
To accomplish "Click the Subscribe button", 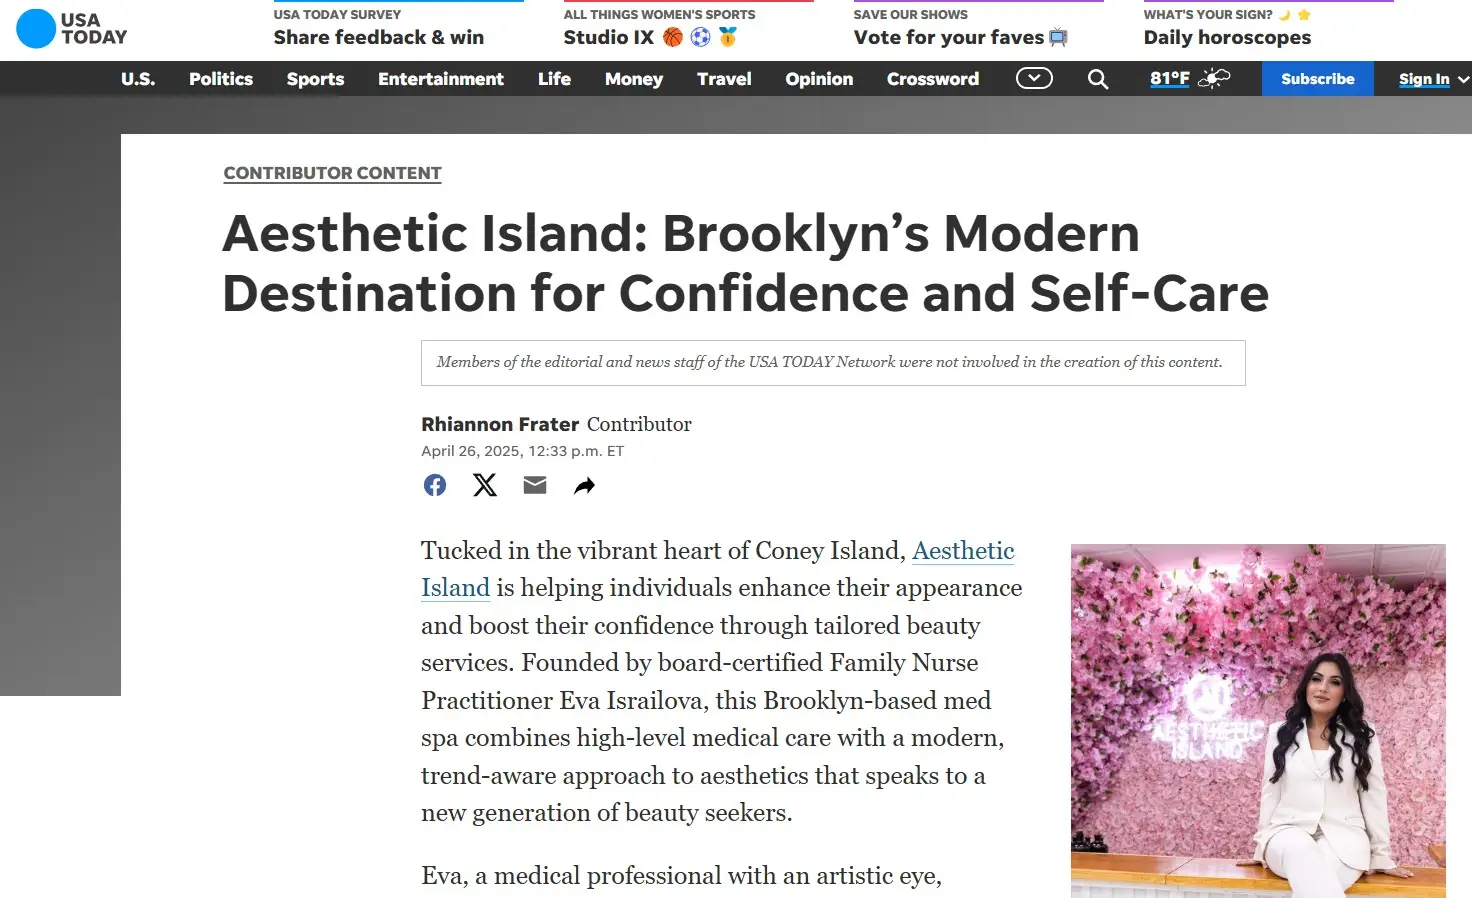I will pos(1317,78).
